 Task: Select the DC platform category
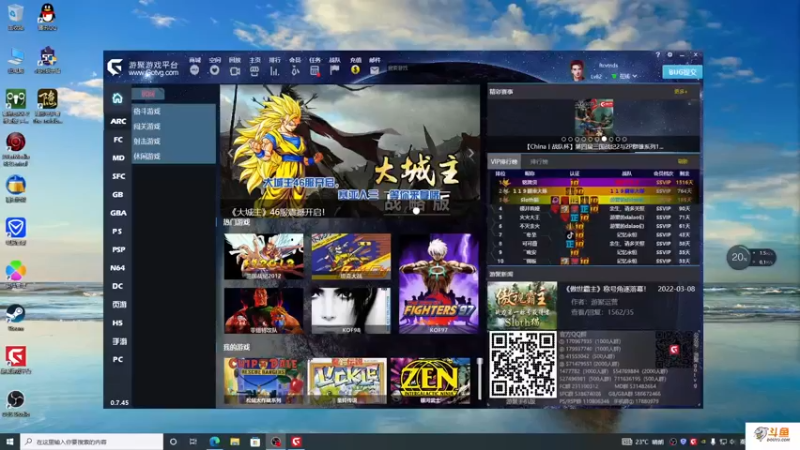(x=118, y=286)
